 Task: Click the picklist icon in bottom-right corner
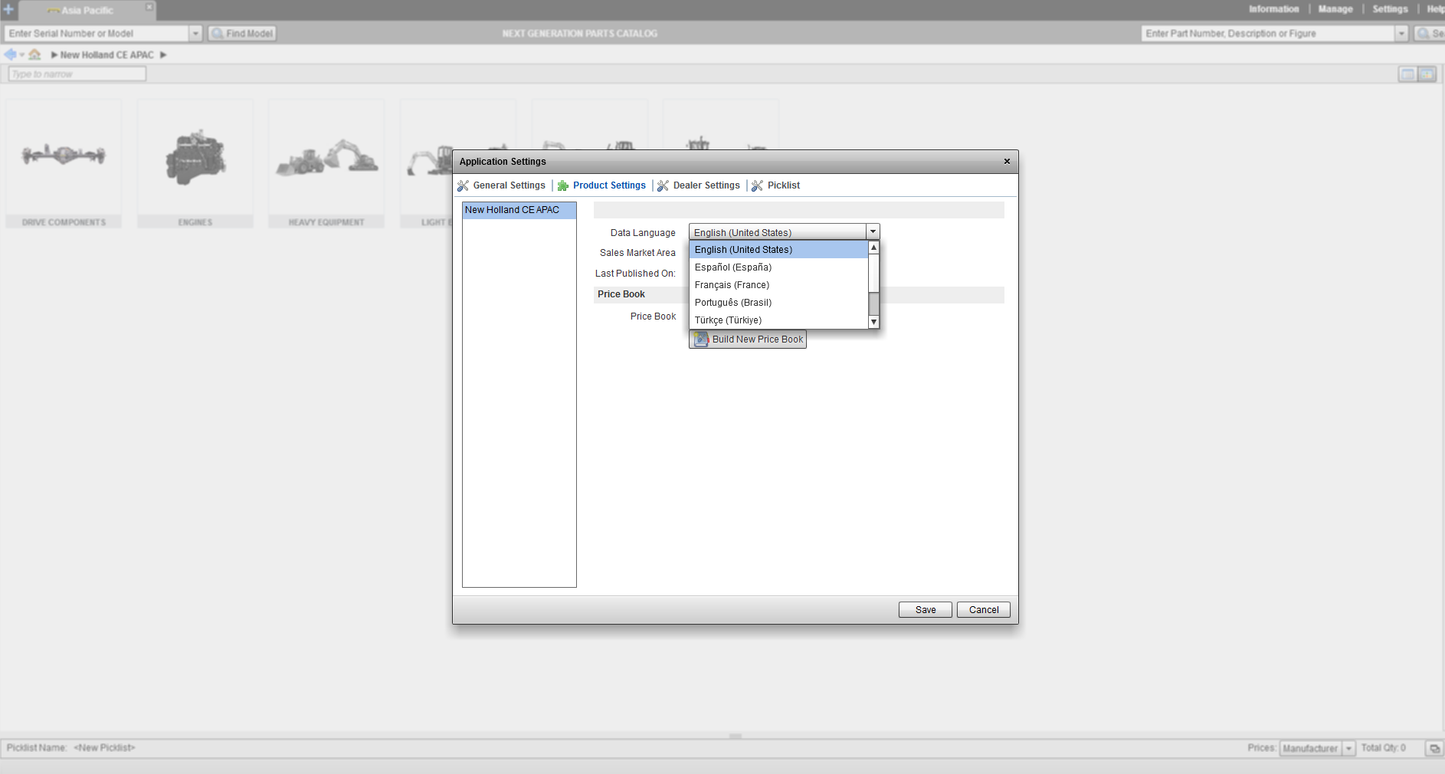[x=1433, y=748]
